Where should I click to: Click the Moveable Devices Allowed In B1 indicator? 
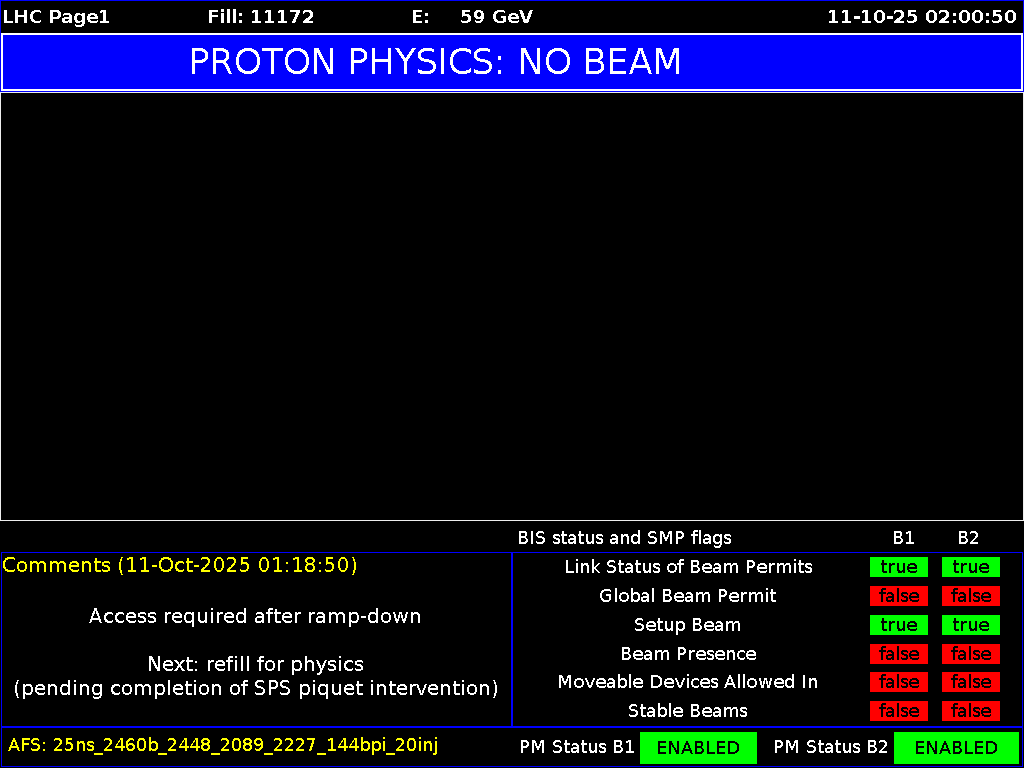pyautogui.click(x=898, y=682)
